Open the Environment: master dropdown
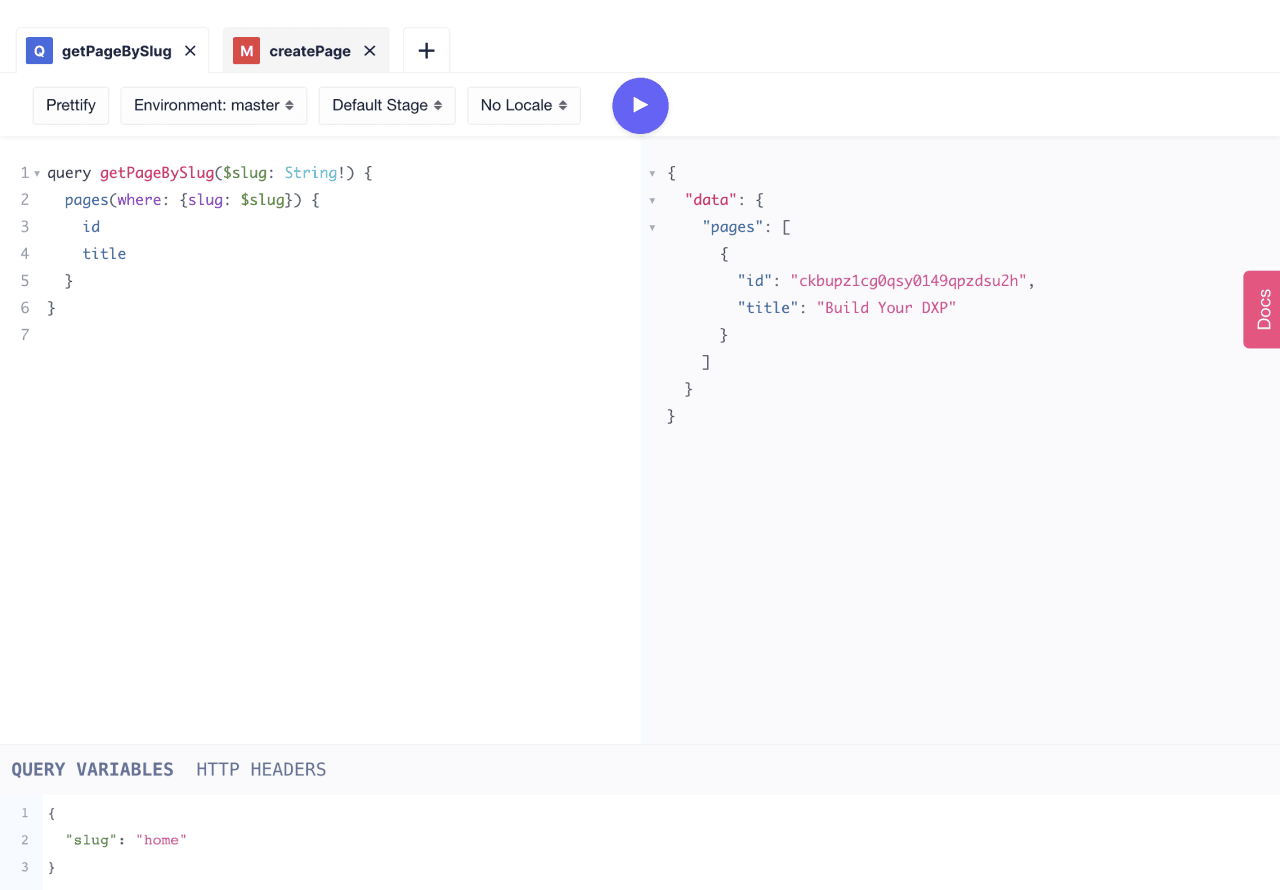The width and height of the screenshot is (1280, 890). (x=213, y=105)
